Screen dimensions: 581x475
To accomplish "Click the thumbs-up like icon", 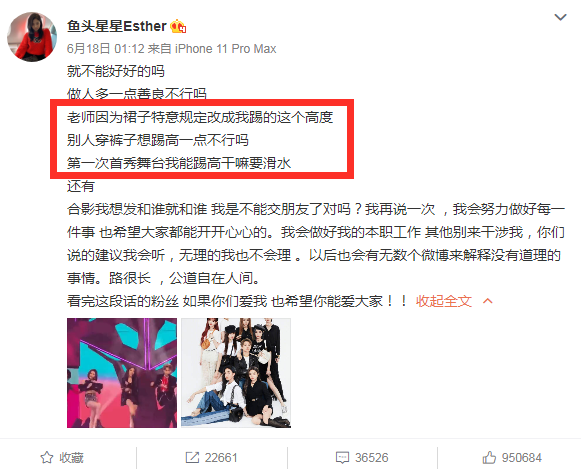I will tap(489, 458).
